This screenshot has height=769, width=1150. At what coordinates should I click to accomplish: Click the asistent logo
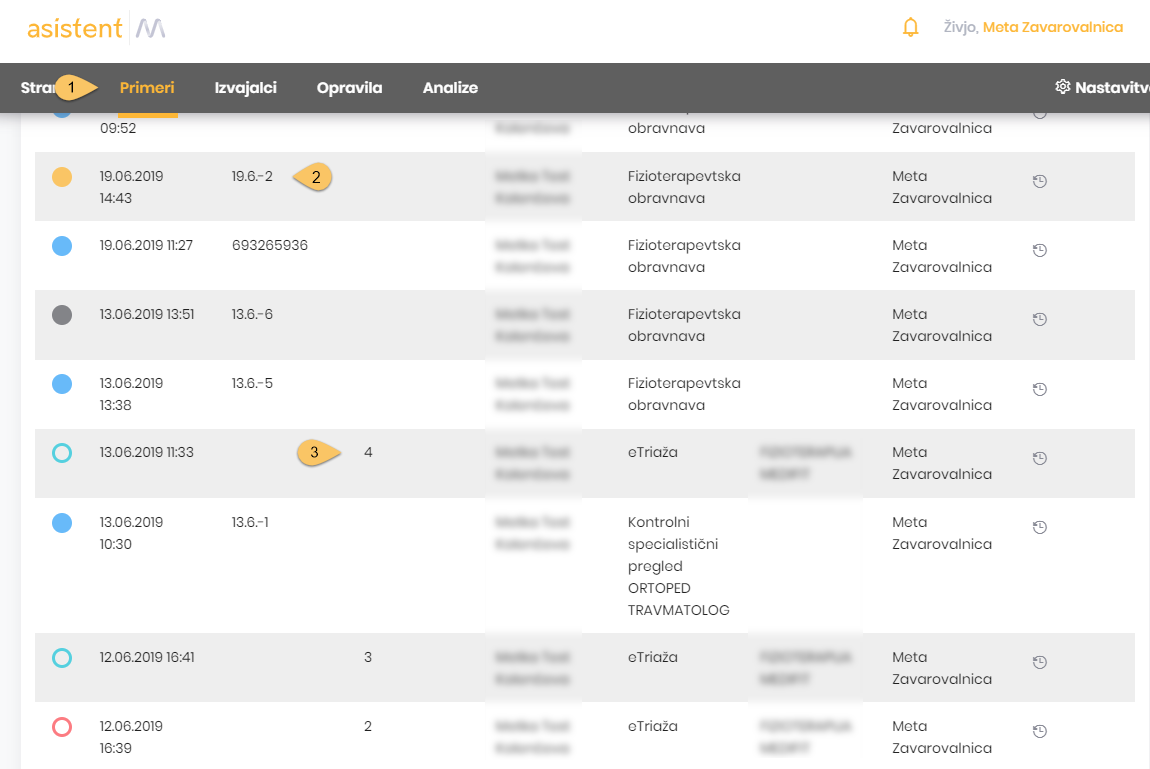[75, 28]
